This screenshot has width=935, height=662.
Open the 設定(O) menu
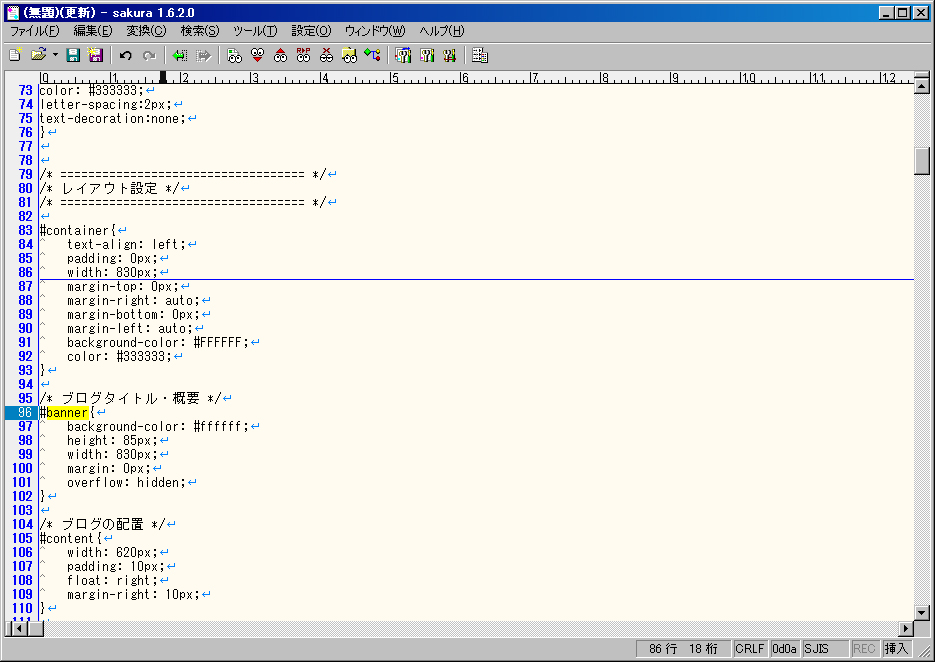coord(311,31)
